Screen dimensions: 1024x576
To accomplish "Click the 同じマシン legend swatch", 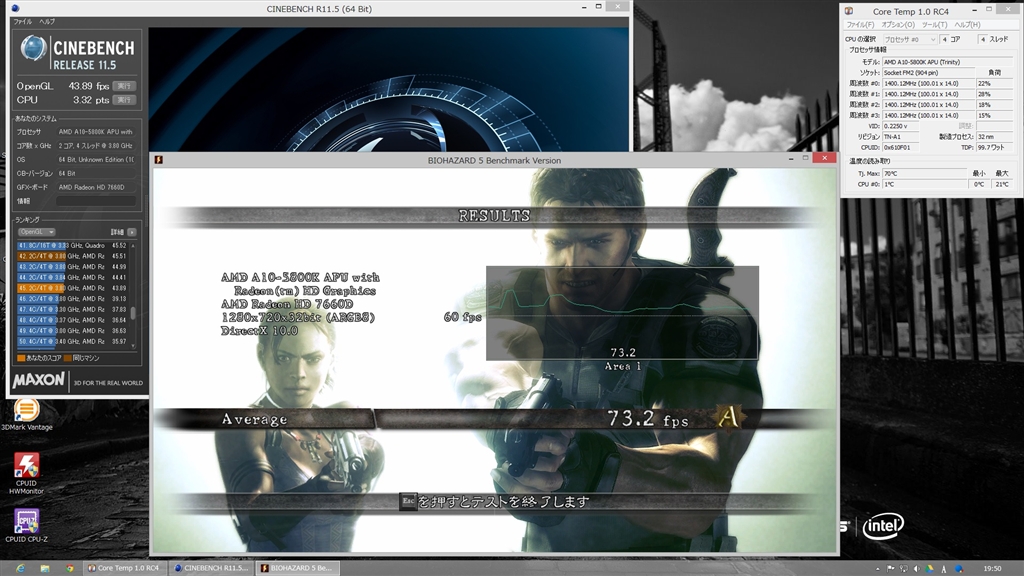I will tap(68, 358).
